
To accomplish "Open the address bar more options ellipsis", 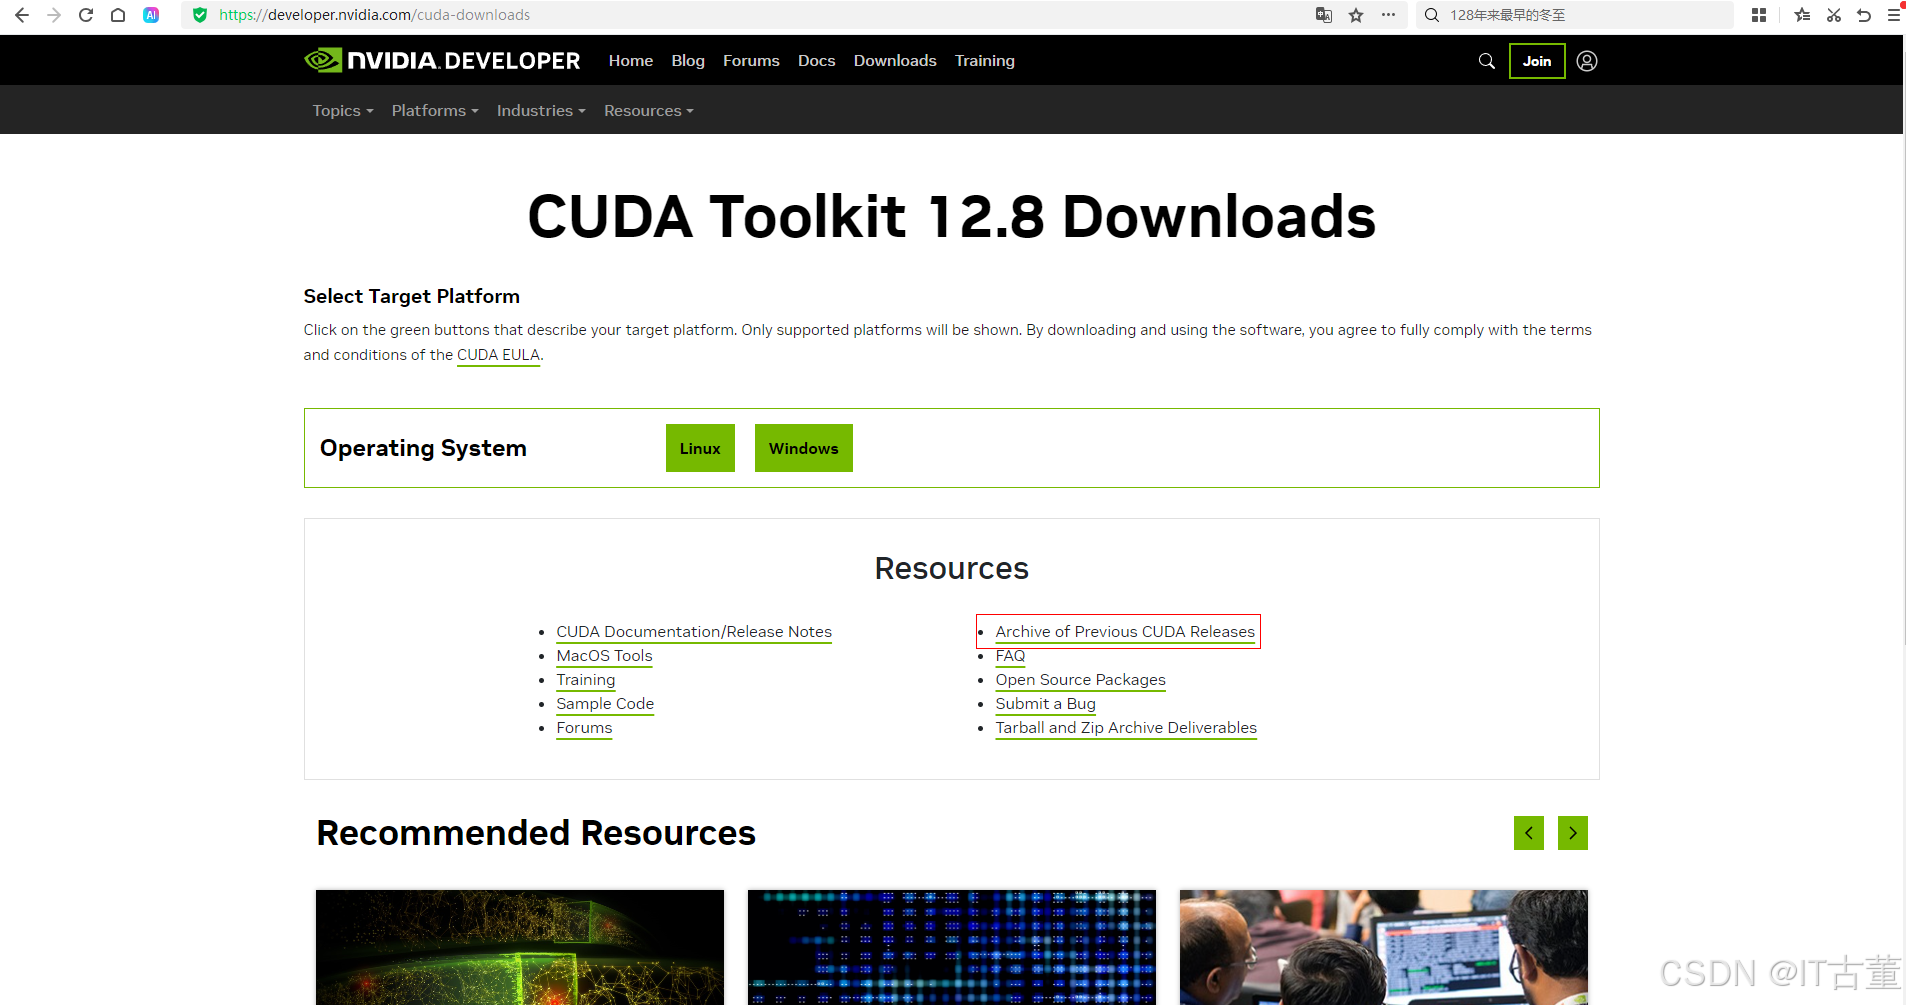I will click(1388, 15).
